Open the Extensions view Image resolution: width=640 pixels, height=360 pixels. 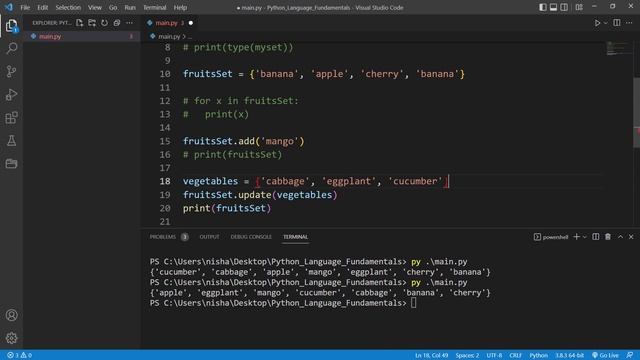coord(11,118)
